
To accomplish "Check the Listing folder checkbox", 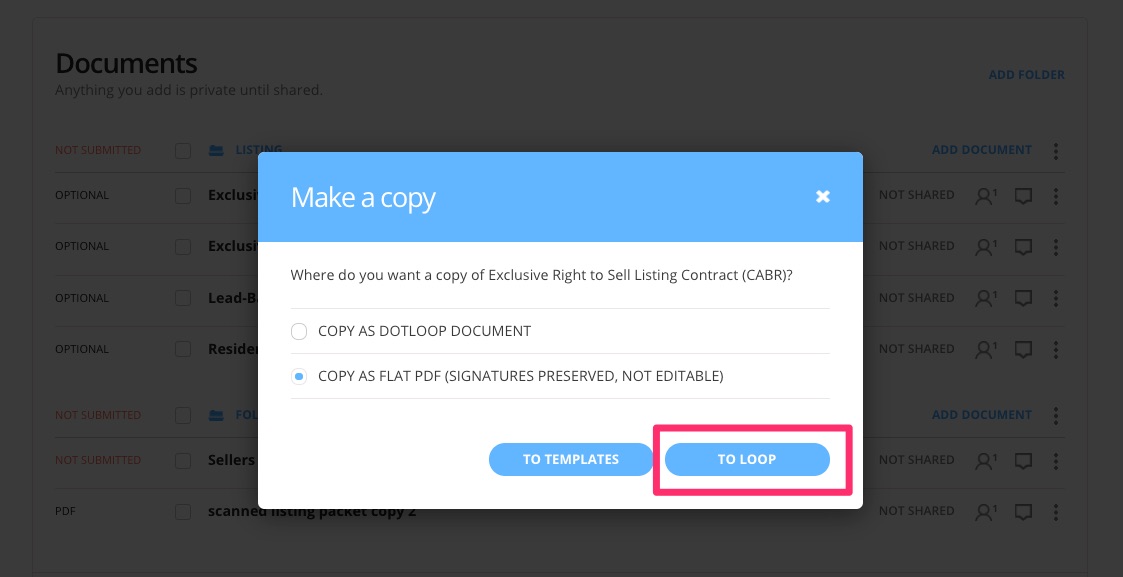I will coord(183,150).
